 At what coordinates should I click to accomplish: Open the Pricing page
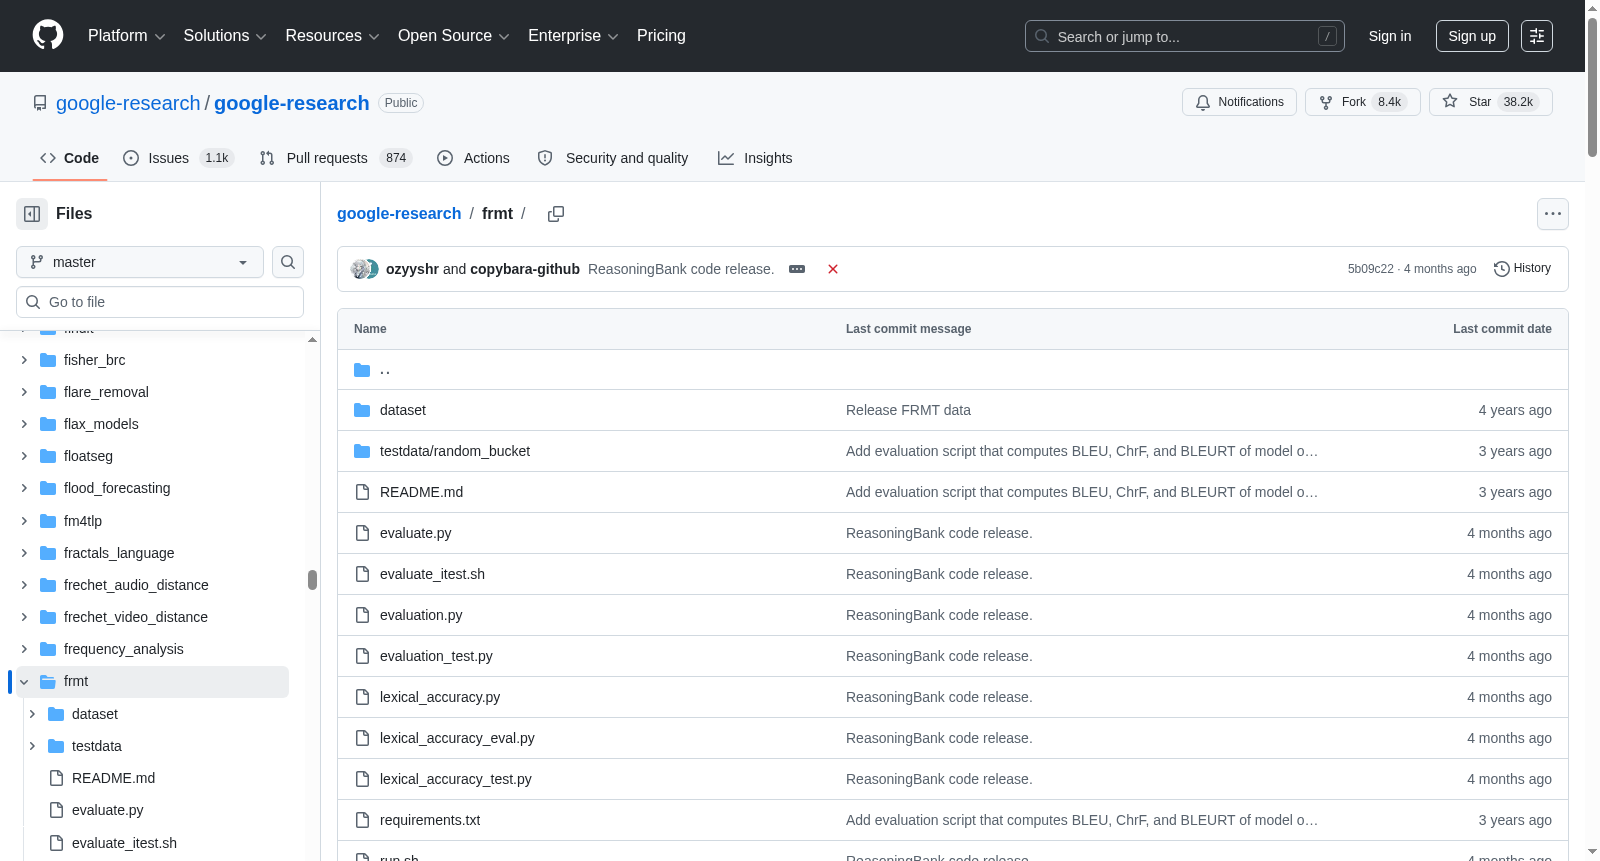[661, 36]
